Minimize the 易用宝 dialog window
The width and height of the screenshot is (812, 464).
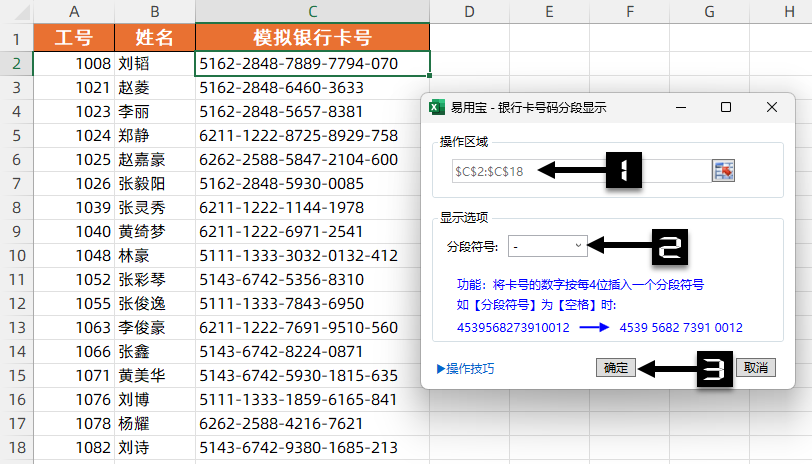pos(681,107)
